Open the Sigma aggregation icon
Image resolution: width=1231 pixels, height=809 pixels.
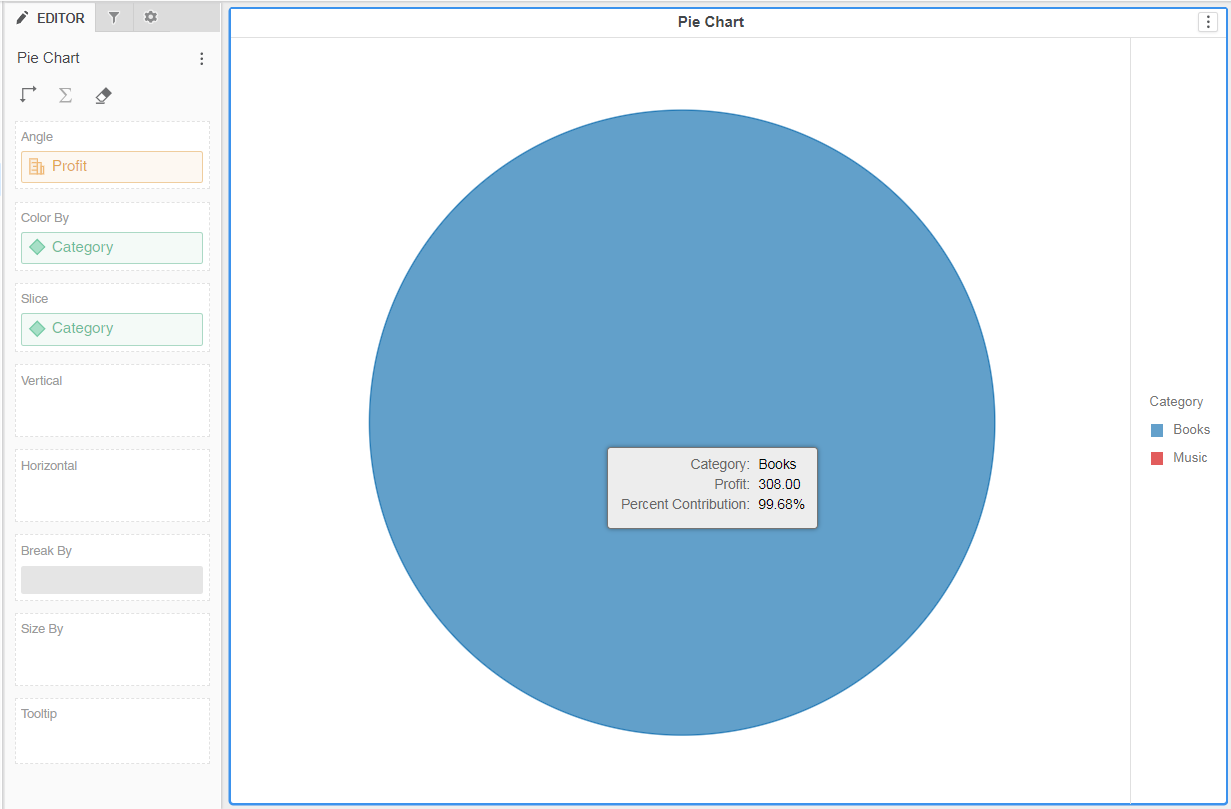coord(65,94)
